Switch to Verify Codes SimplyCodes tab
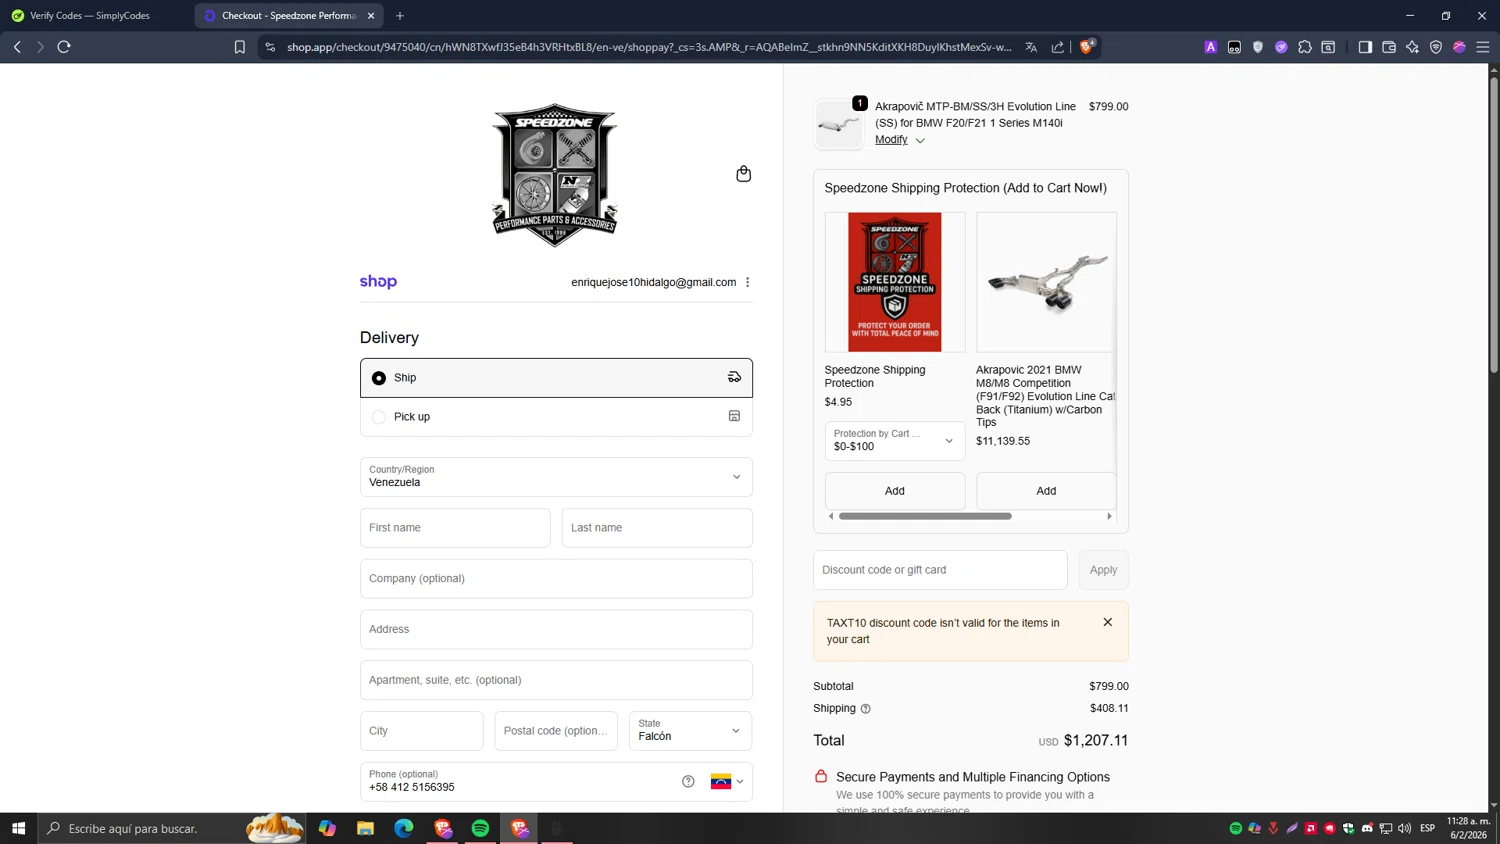 (96, 16)
